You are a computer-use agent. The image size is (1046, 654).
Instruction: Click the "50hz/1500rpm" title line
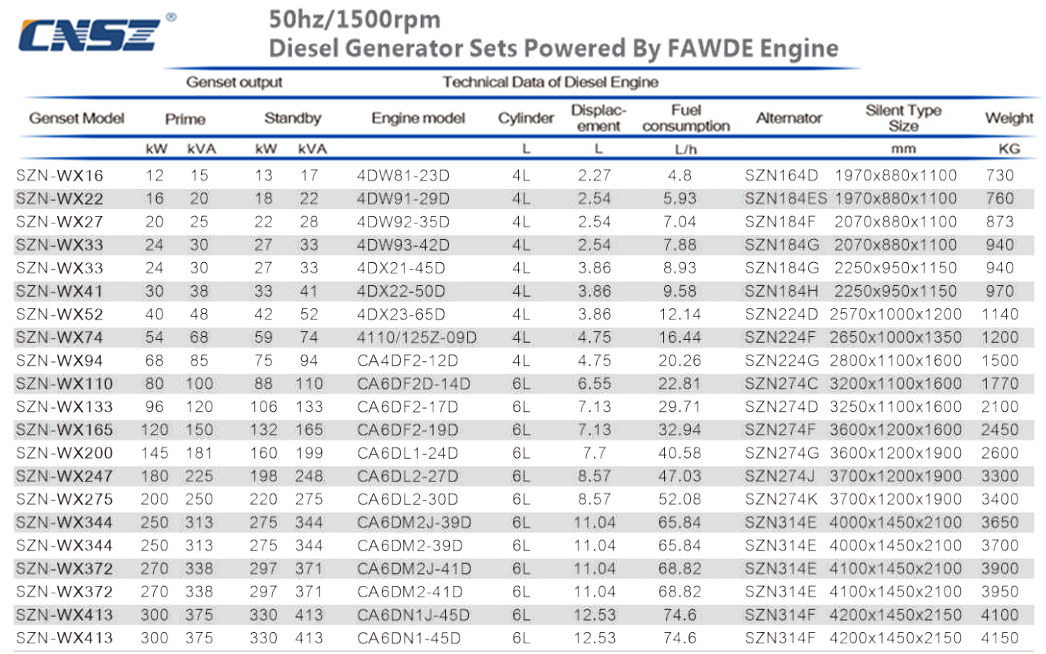point(354,19)
